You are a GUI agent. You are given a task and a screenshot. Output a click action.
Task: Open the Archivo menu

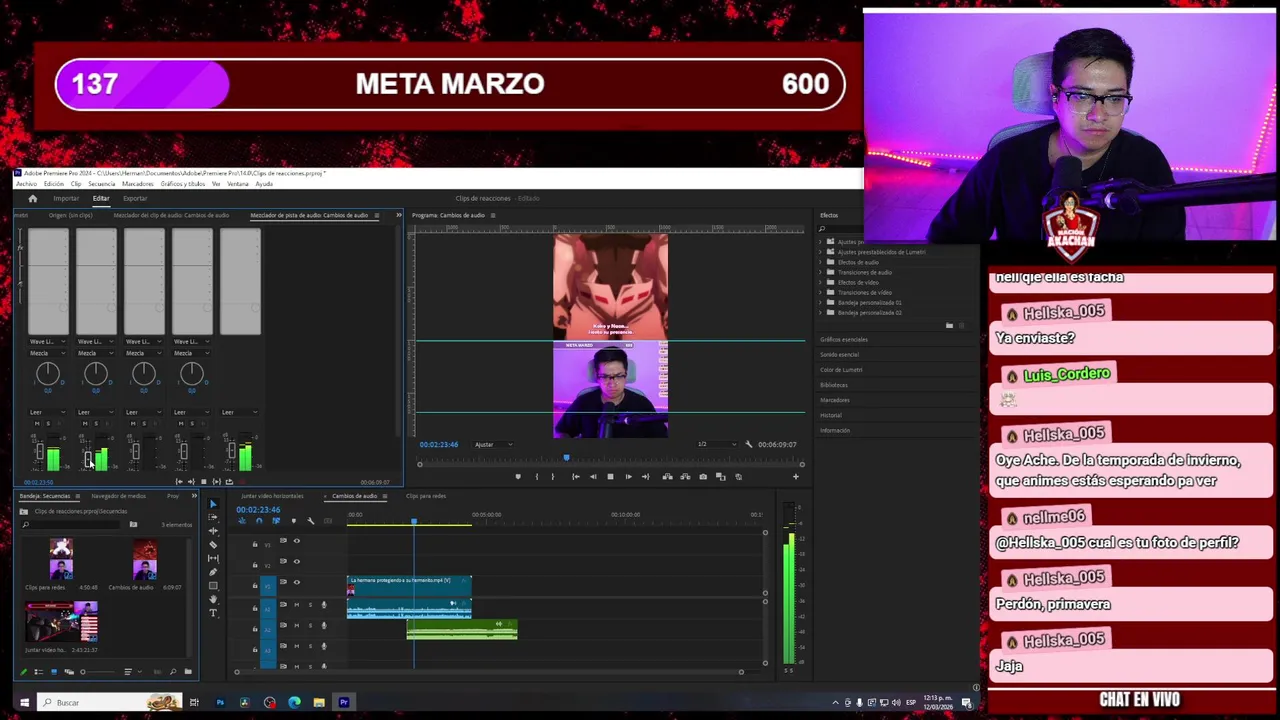pos(26,184)
